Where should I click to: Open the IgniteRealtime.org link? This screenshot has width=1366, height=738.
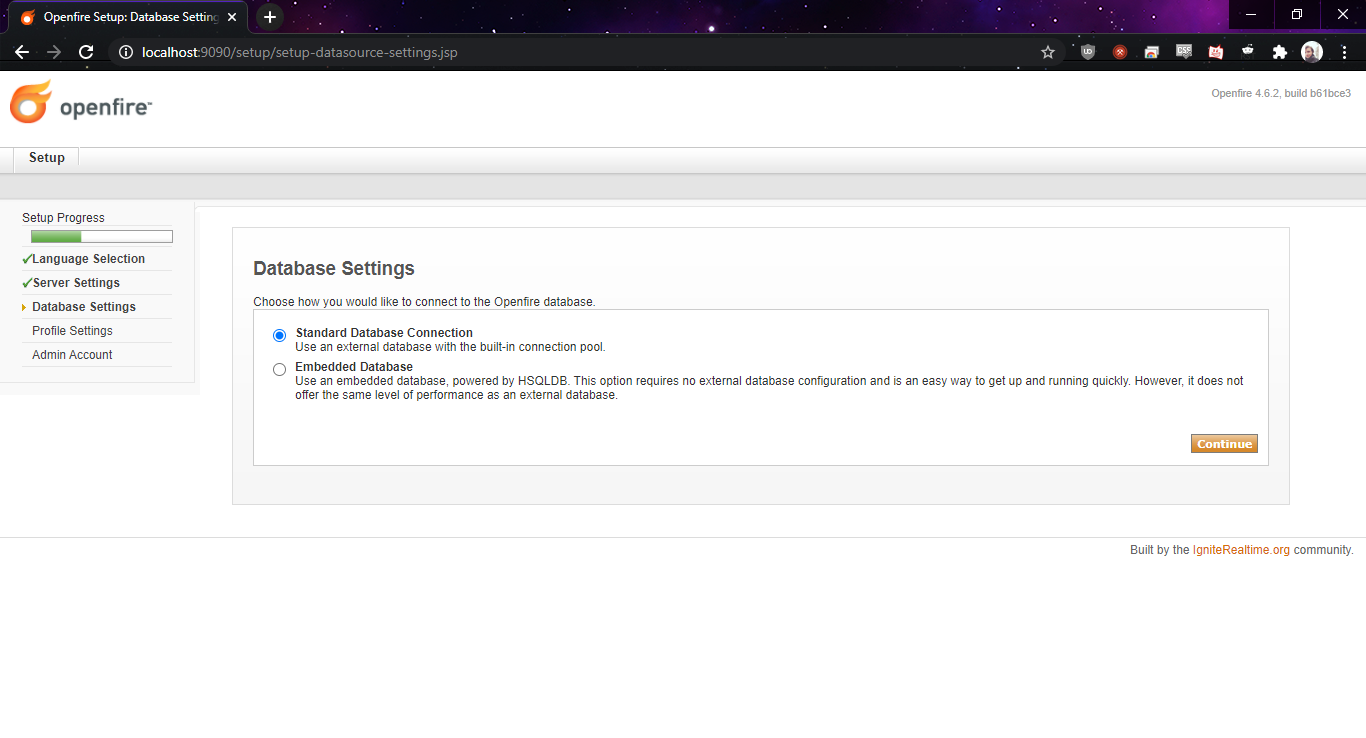[1241, 550]
